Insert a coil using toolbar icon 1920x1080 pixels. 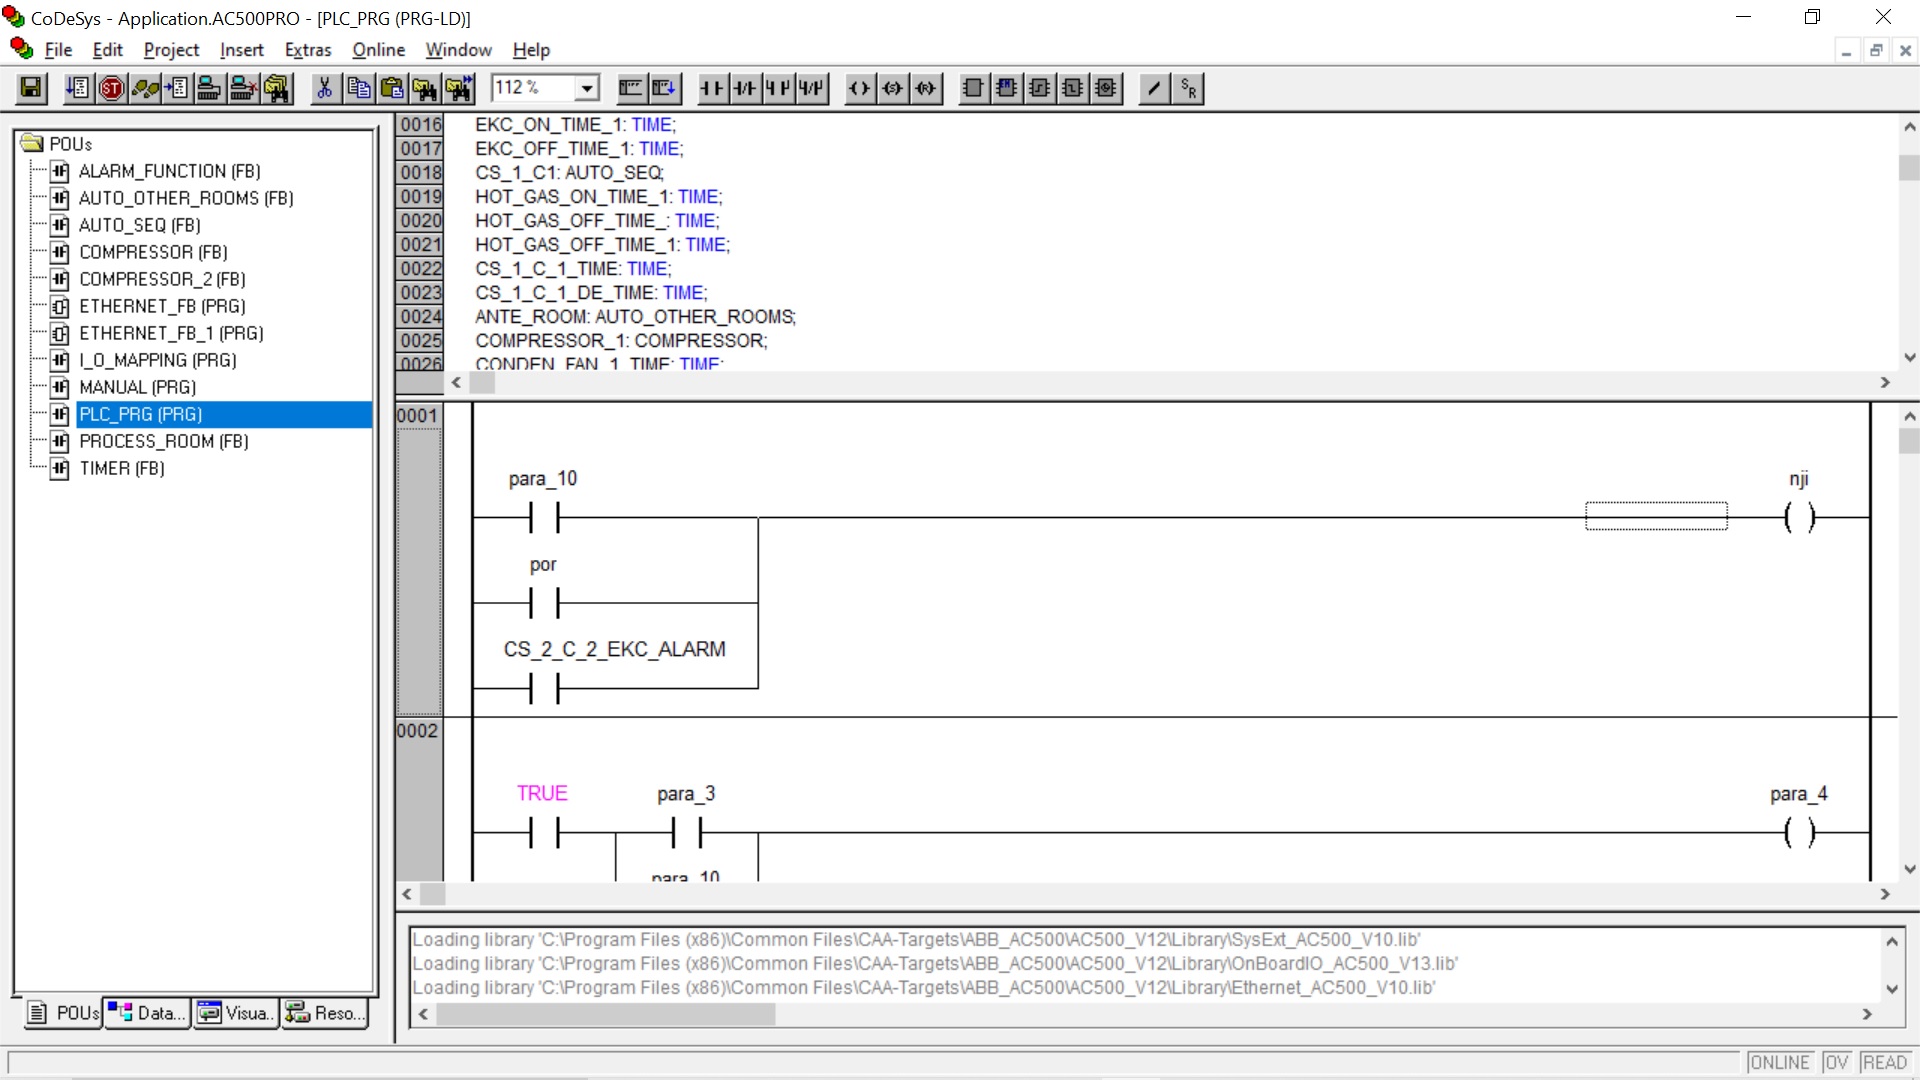click(859, 89)
